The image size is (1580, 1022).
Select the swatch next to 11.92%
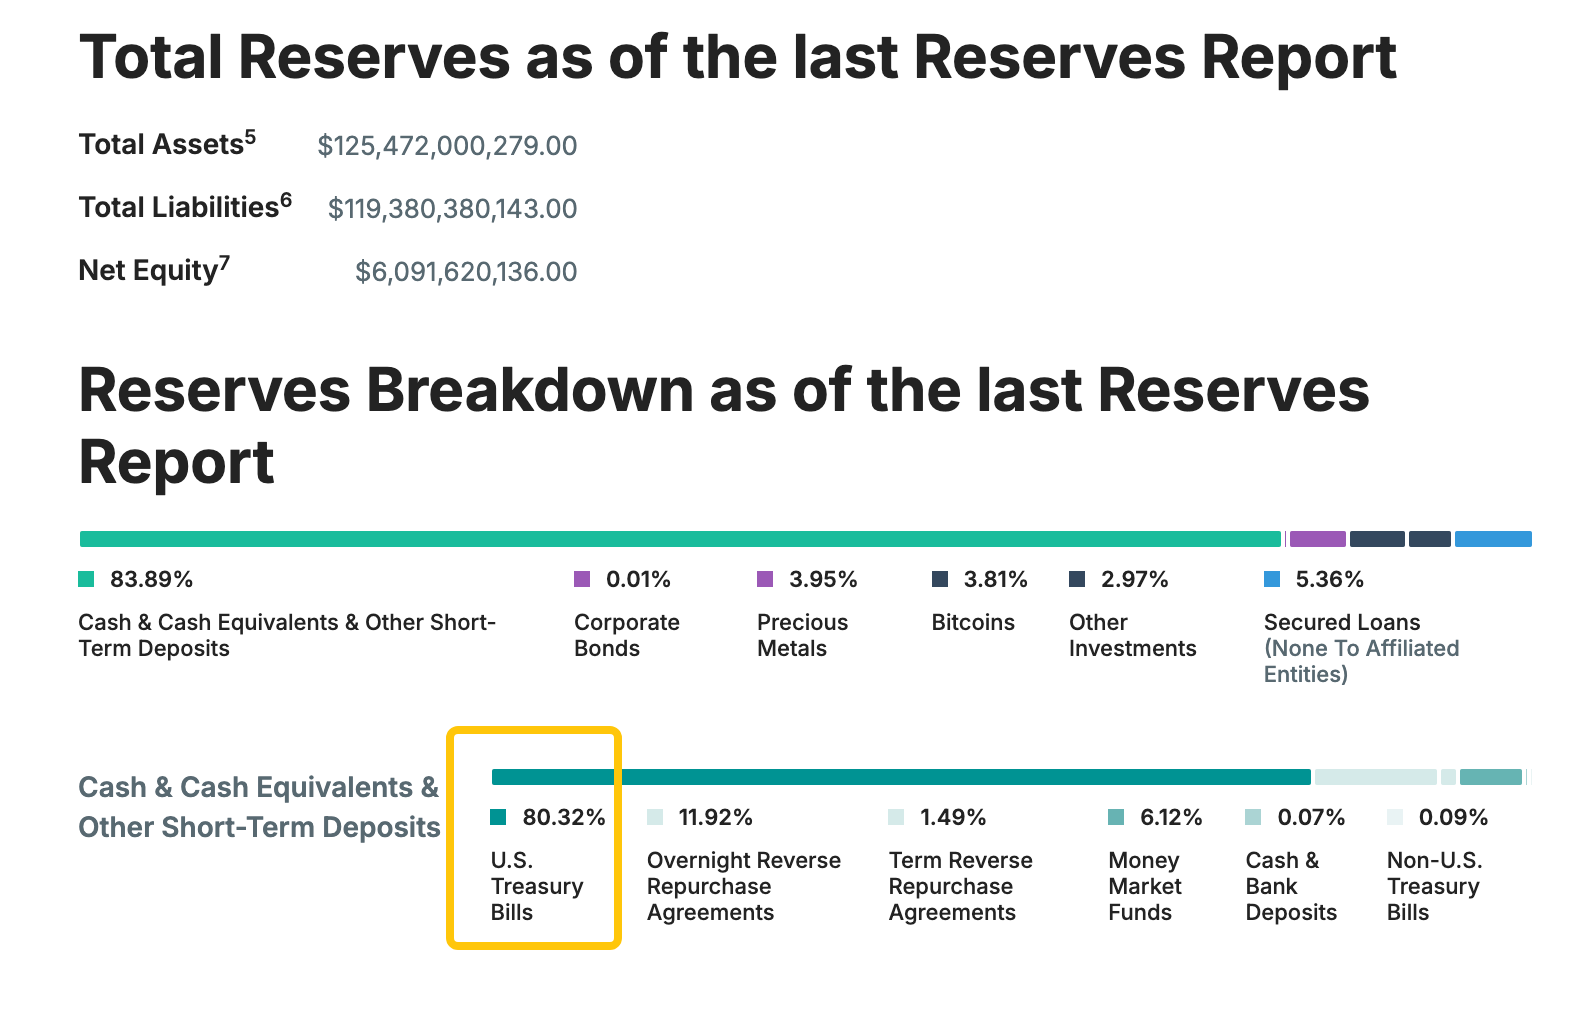(655, 817)
